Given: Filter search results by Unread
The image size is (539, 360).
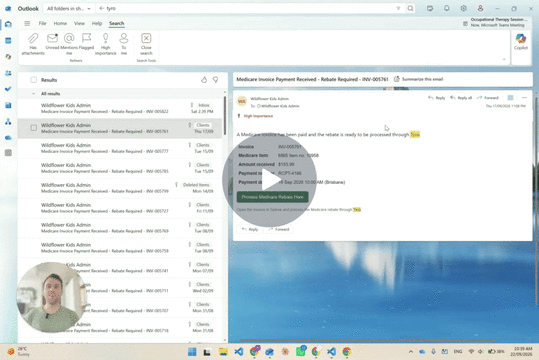Looking at the screenshot, I should [52, 41].
